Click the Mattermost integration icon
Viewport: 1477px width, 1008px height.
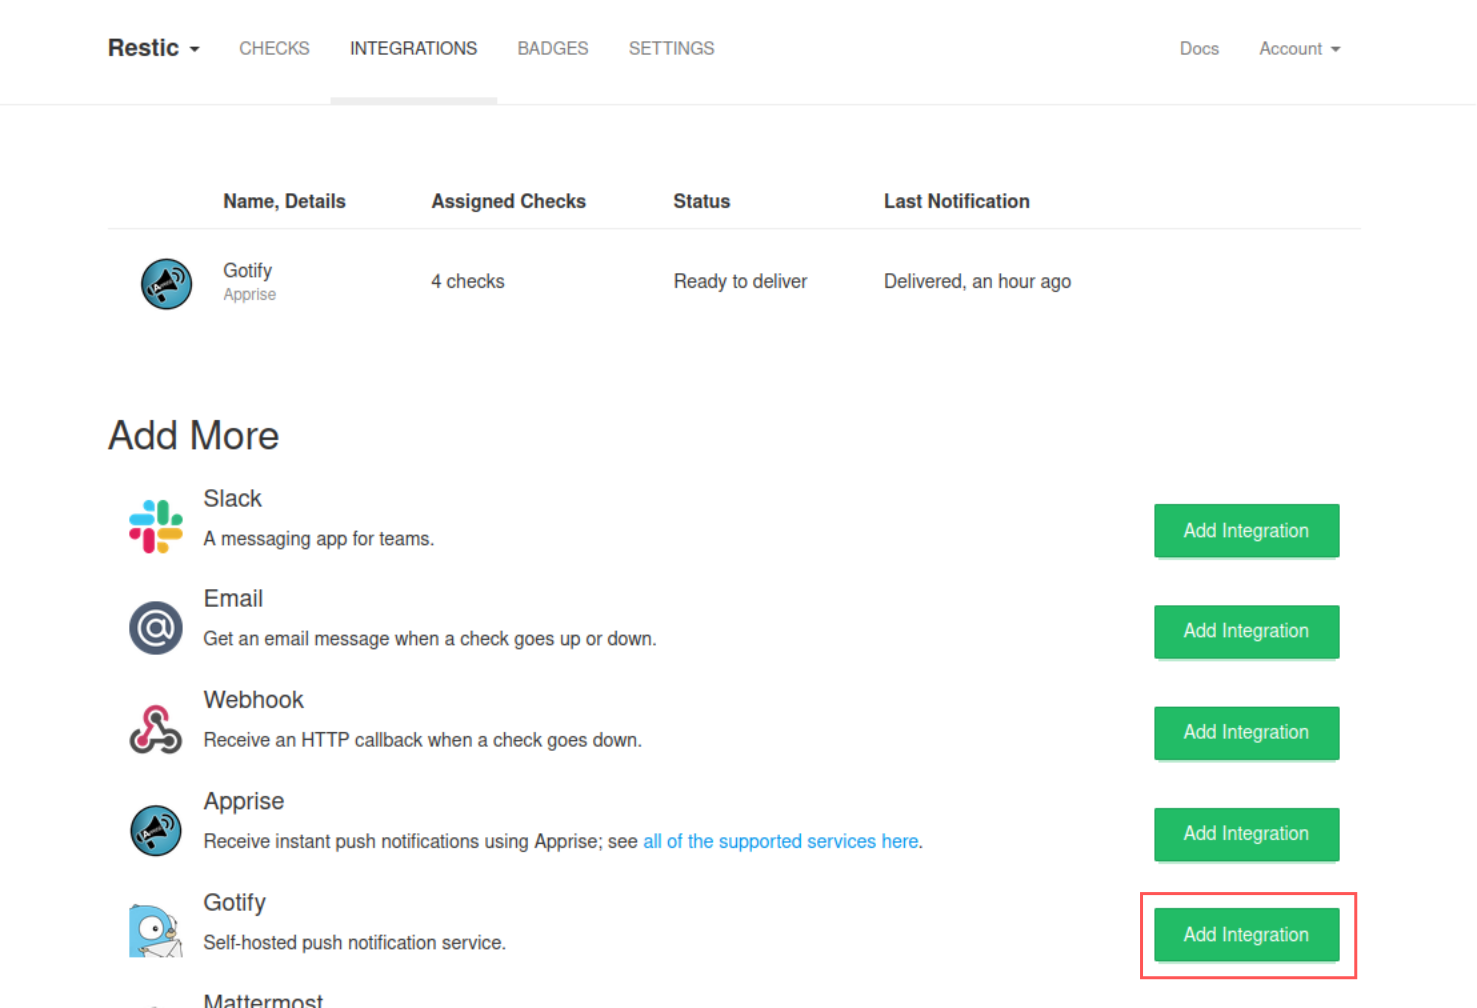155,1003
